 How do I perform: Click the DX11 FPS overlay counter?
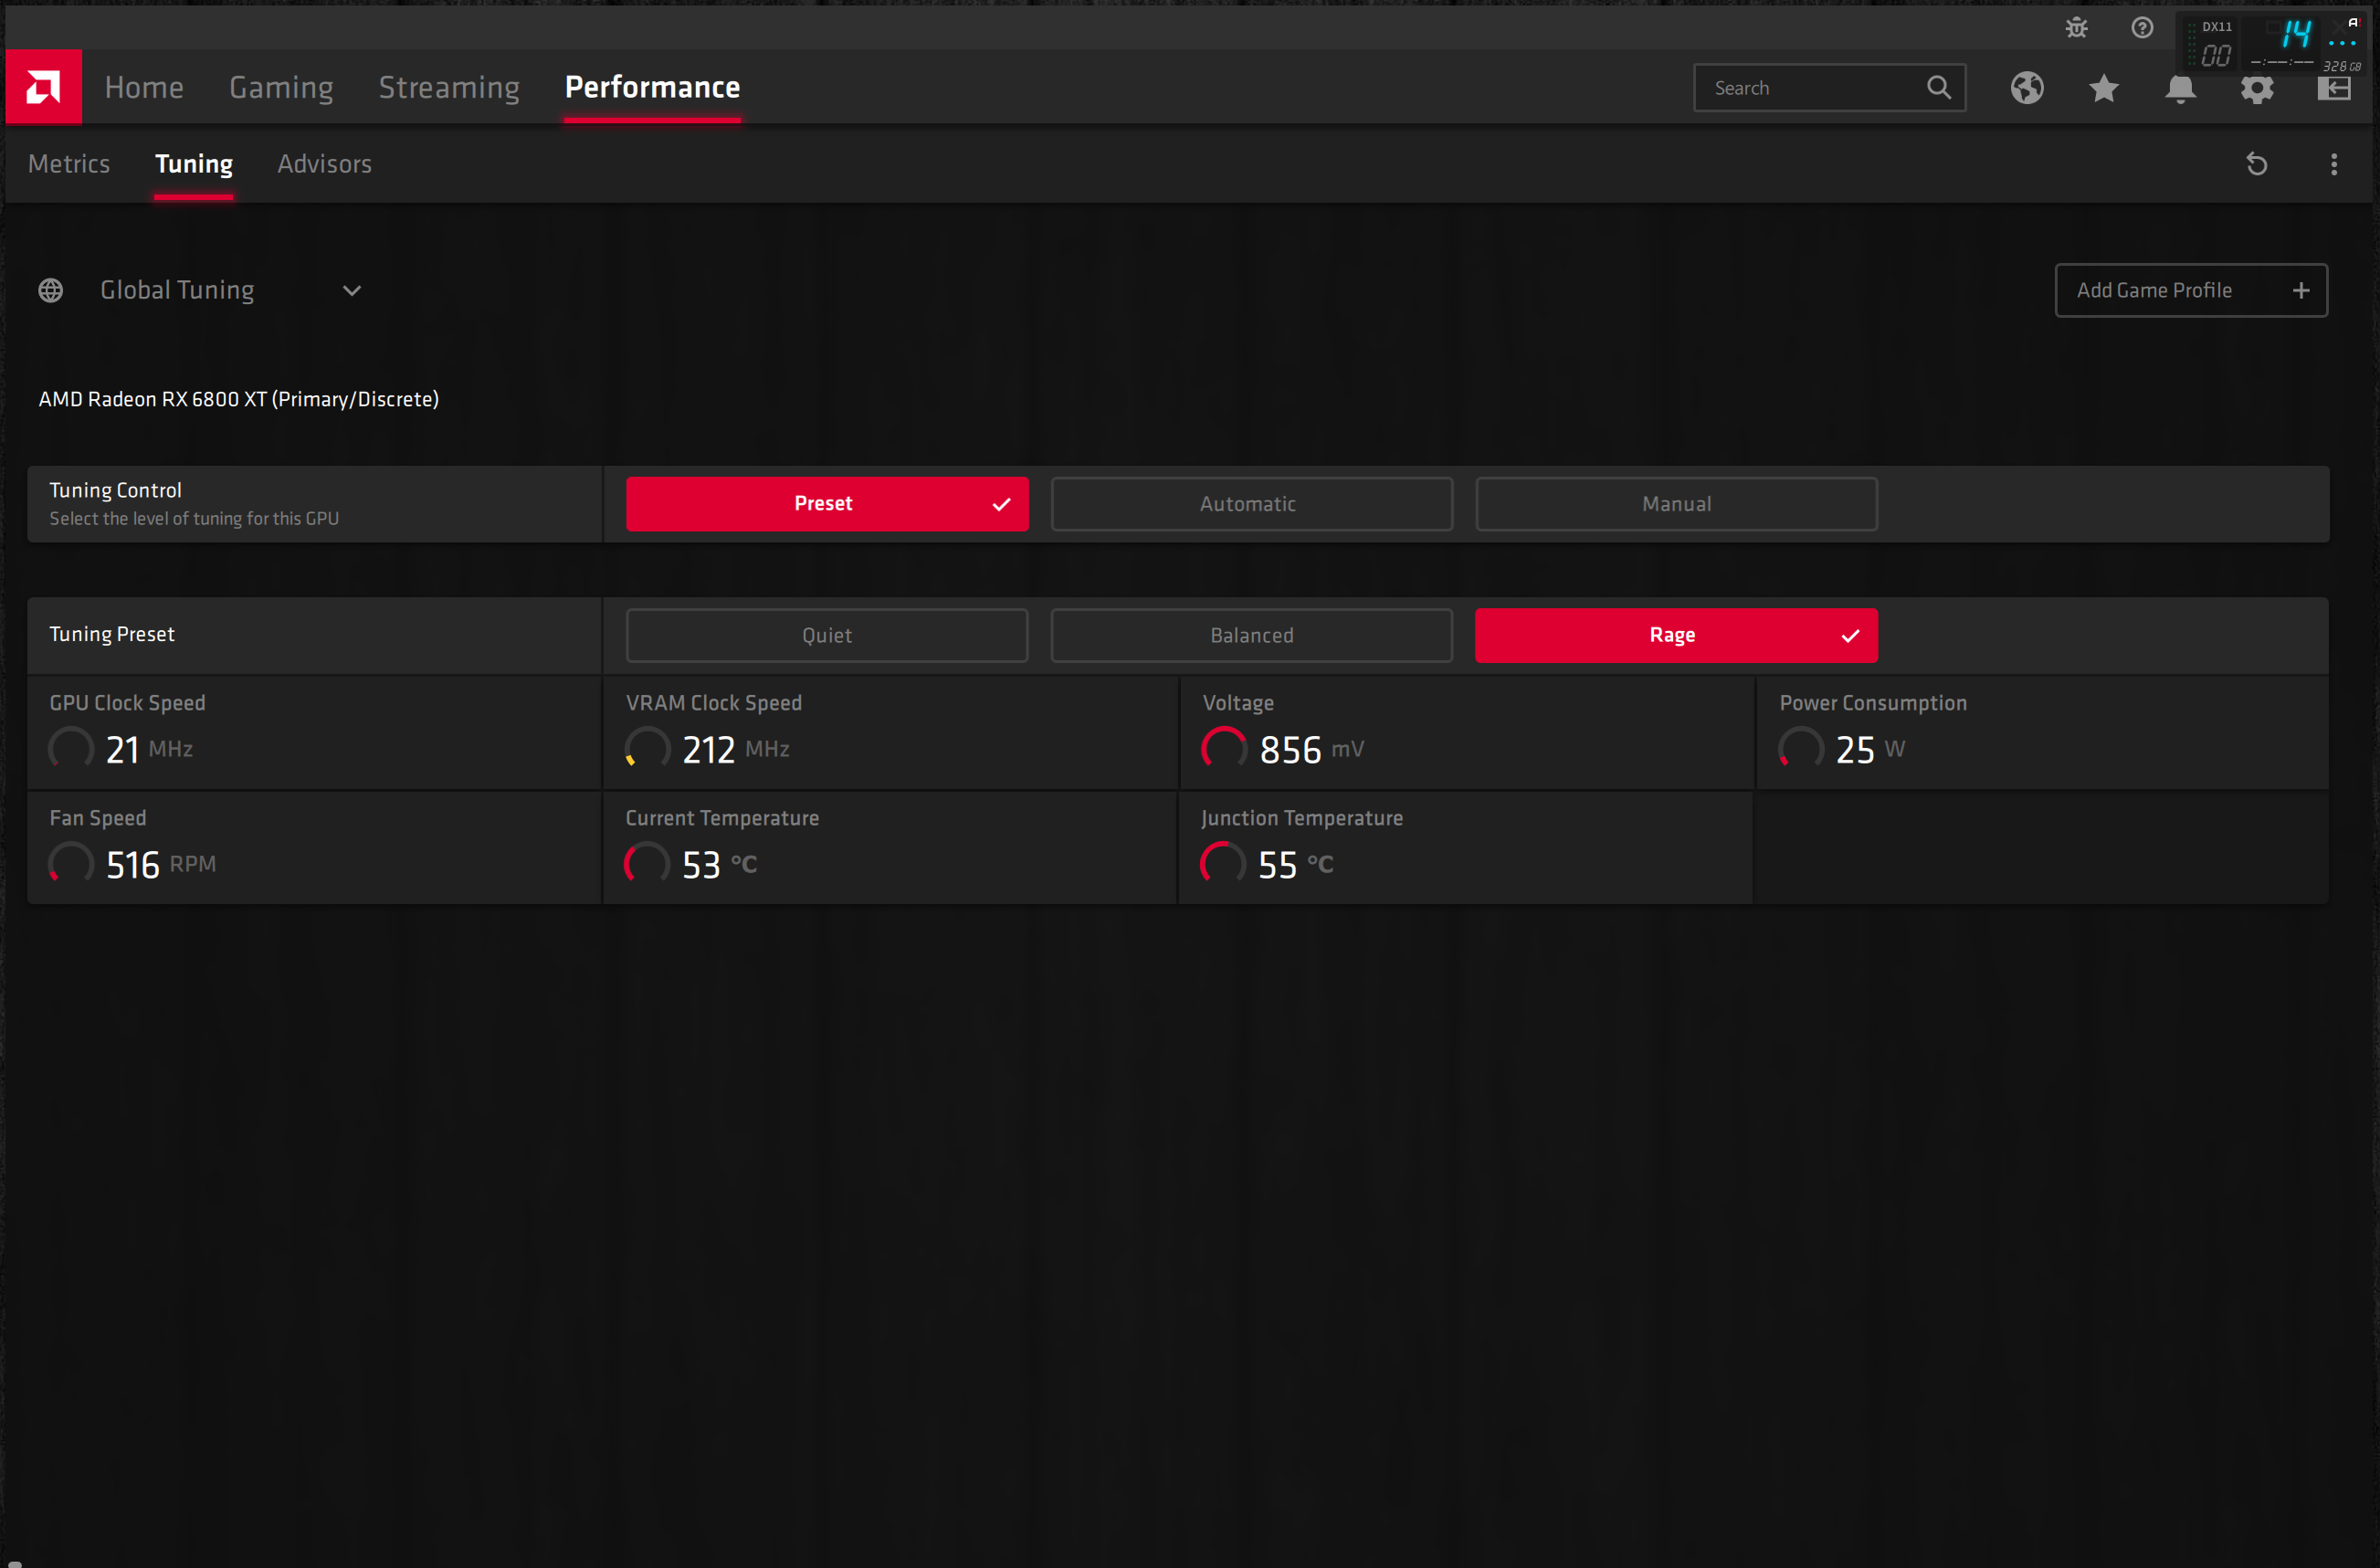(2272, 44)
